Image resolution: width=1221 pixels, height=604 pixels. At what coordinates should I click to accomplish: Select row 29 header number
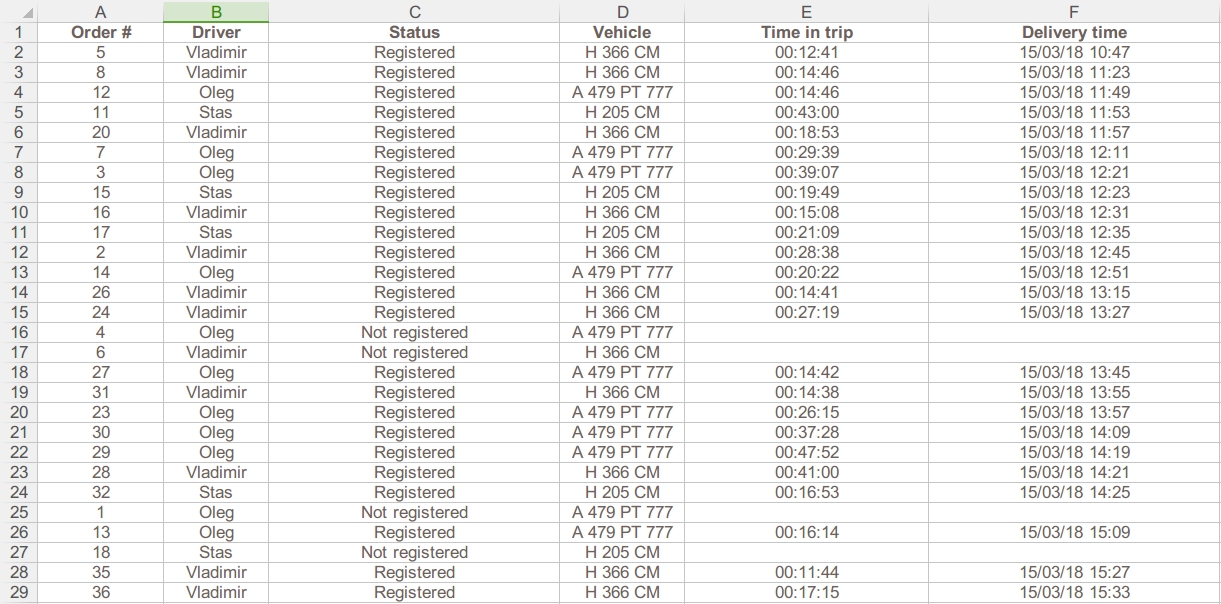20,592
